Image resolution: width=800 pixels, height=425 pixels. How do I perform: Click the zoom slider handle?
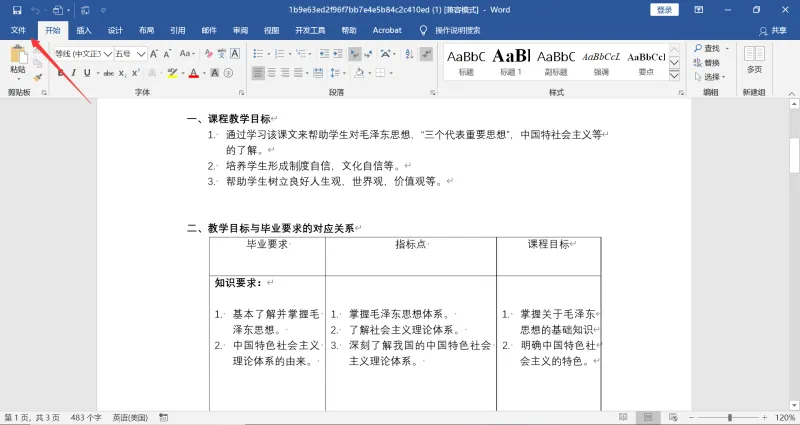[x=730, y=417]
